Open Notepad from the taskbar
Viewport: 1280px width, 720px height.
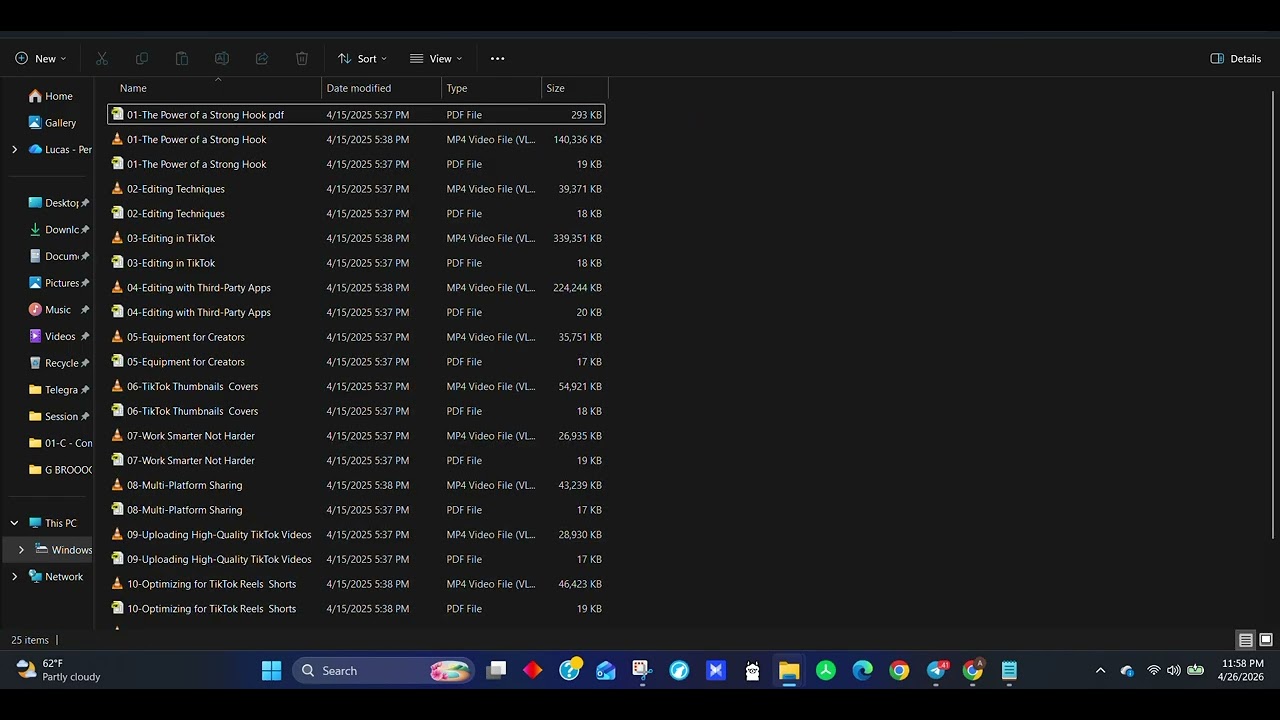click(1009, 670)
